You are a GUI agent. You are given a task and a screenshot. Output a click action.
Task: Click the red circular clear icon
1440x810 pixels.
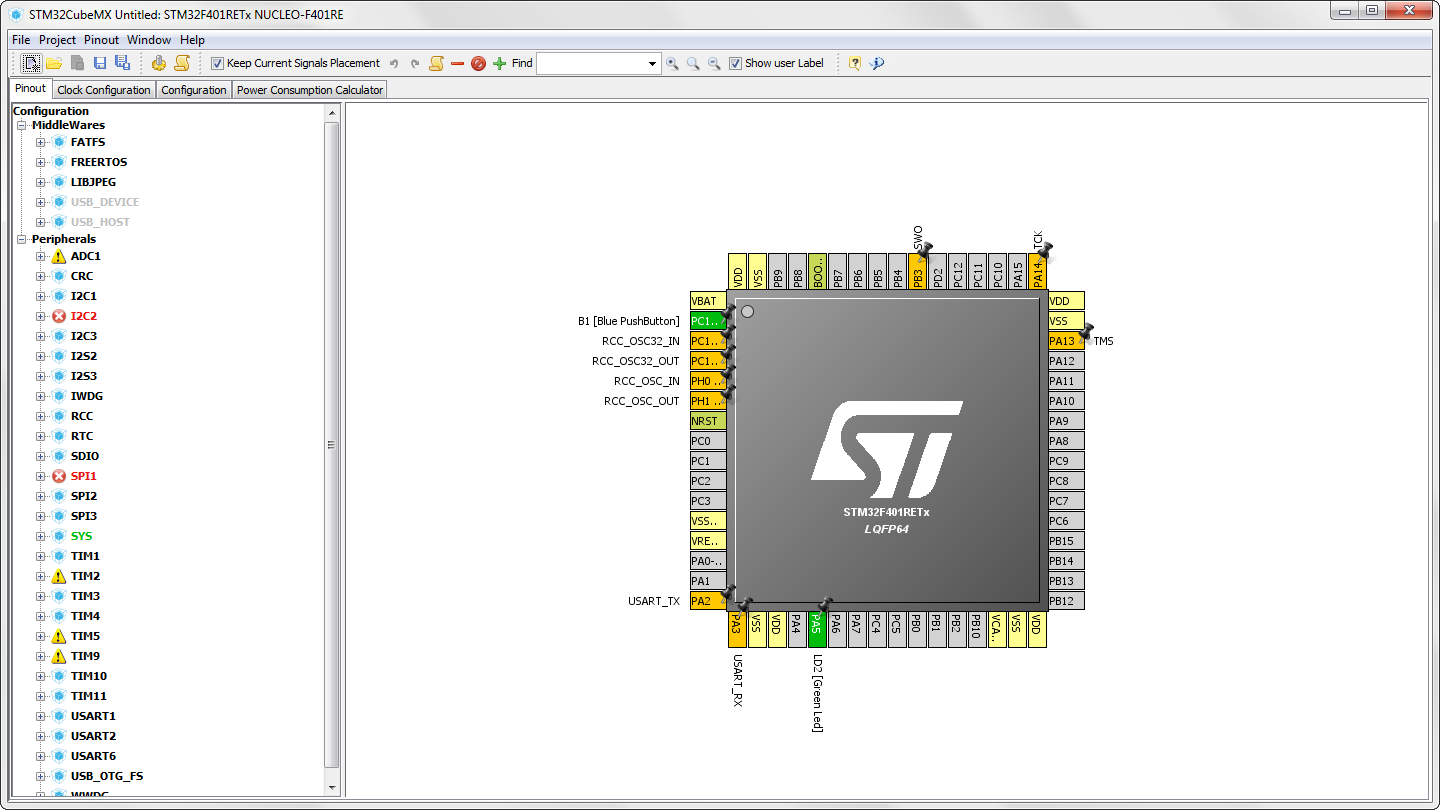(x=478, y=63)
